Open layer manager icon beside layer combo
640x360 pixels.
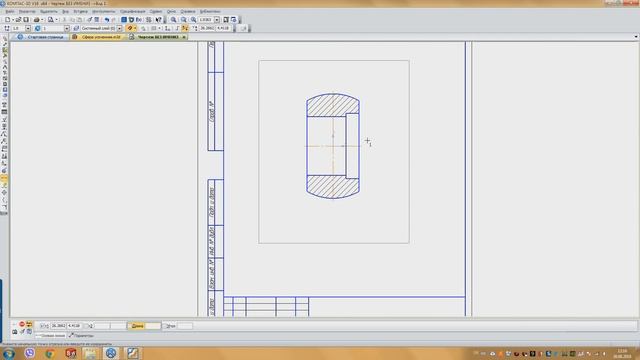tap(76, 29)
